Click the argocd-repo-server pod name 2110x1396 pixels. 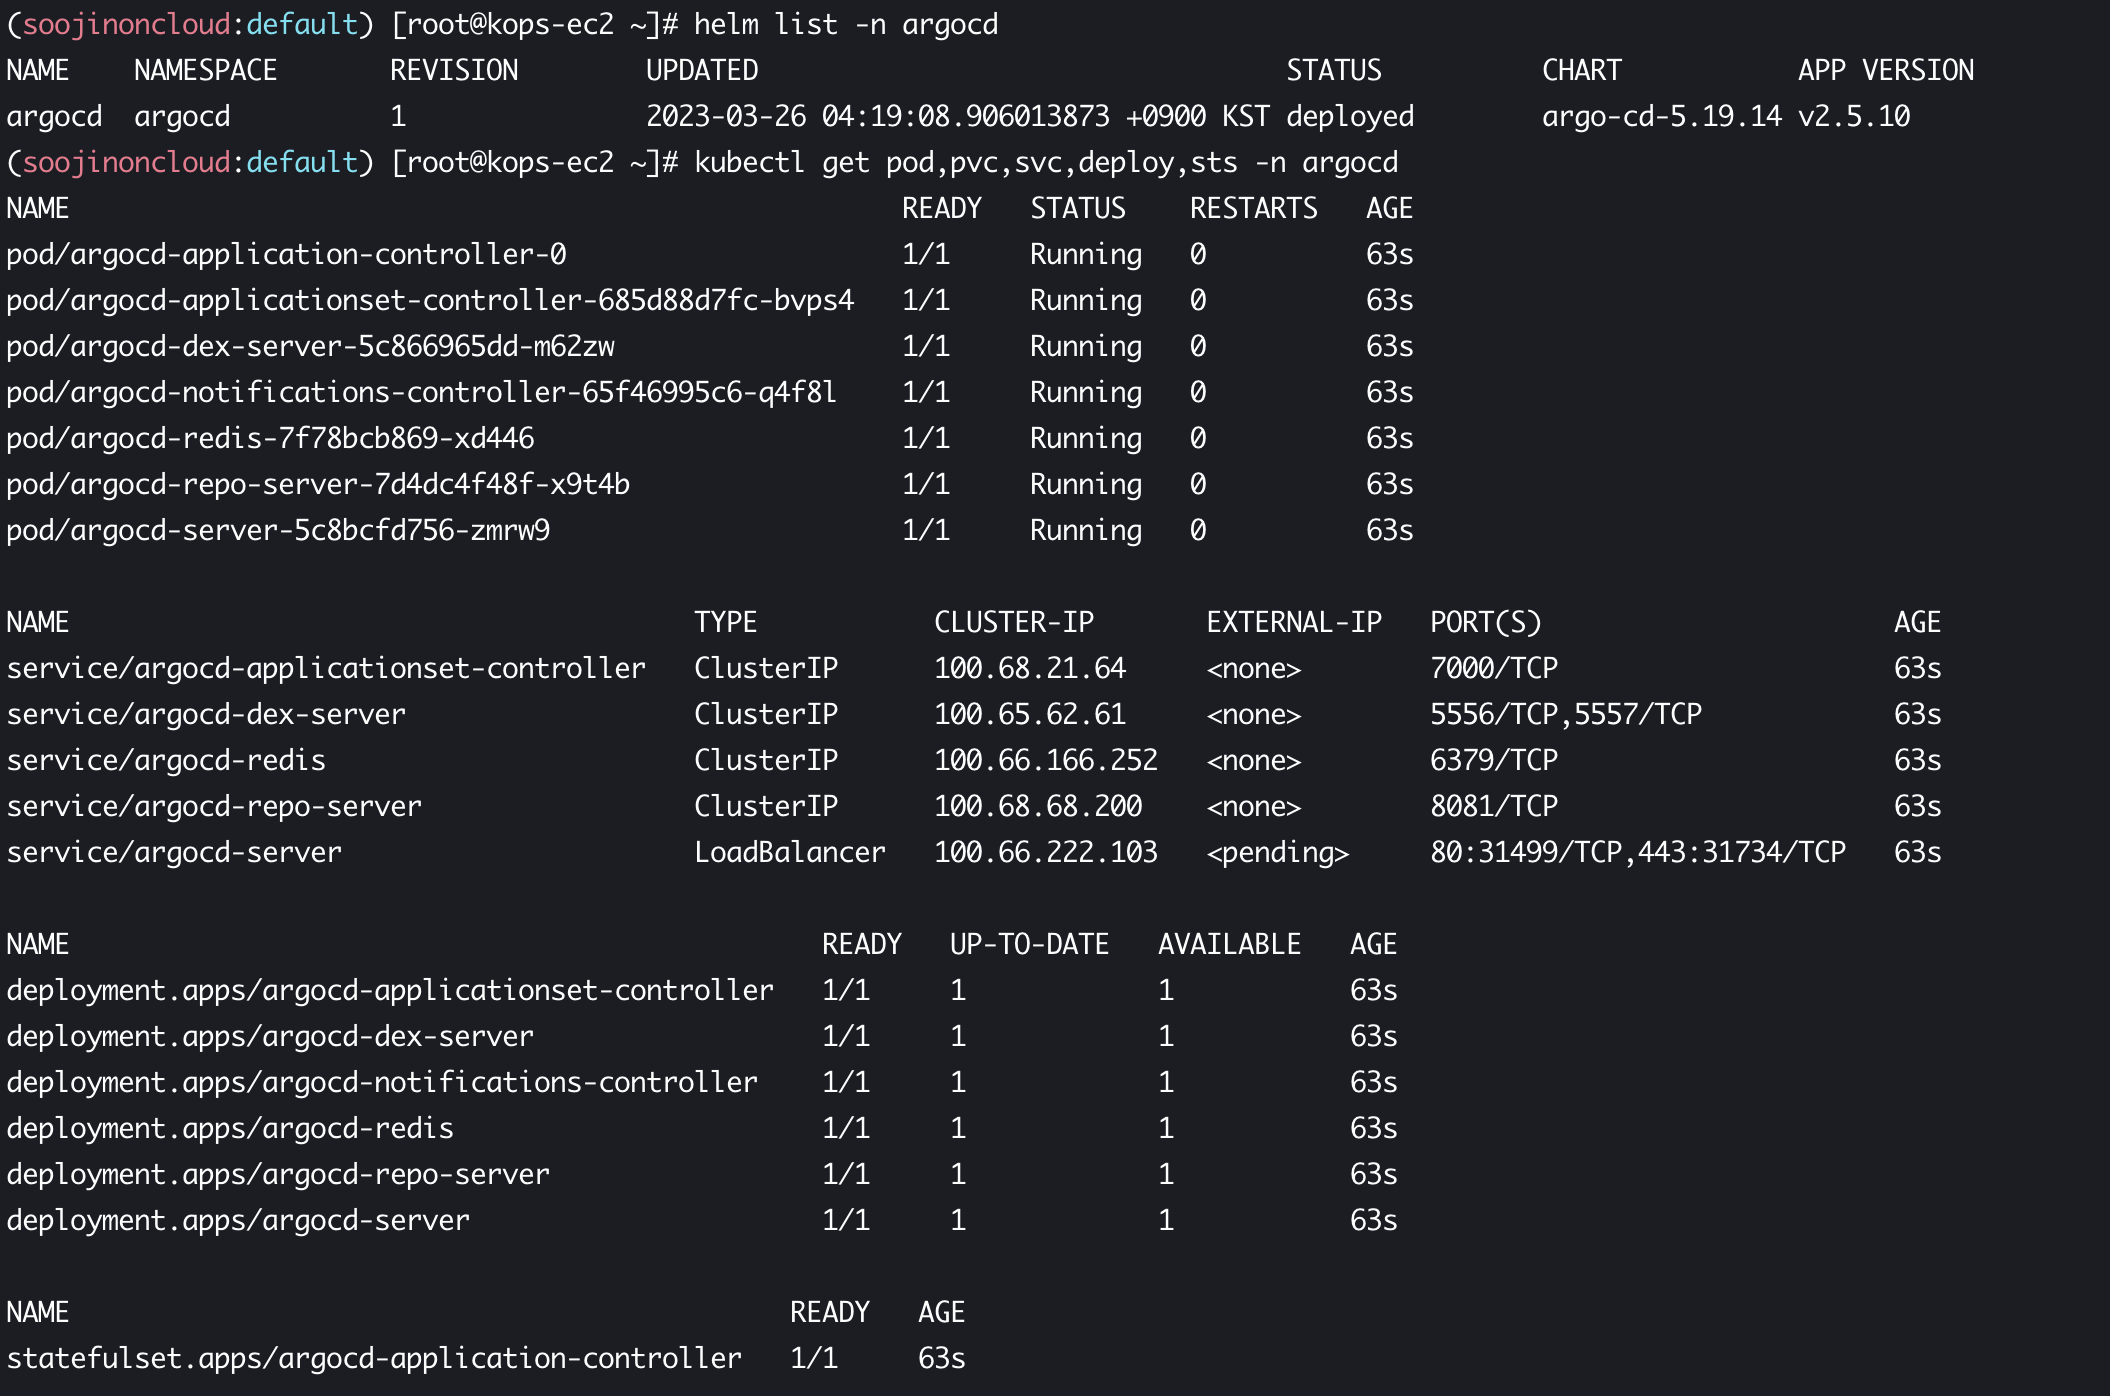(x=318, y=484)
